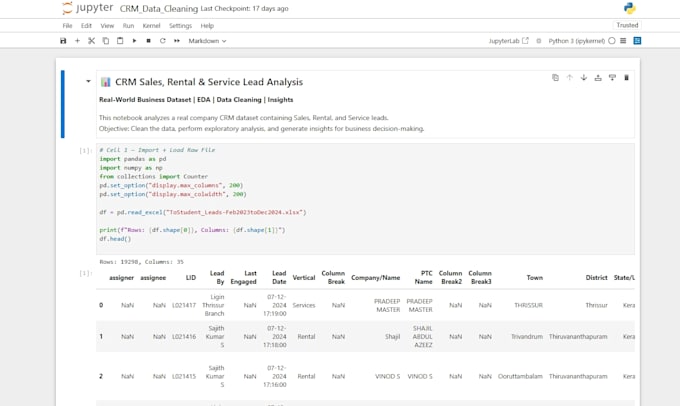The height and width of the screenshot is (406, 680).
Task: Paste cell from the clipboard icon
Action: pyautogui.click(x=120, y=41)
